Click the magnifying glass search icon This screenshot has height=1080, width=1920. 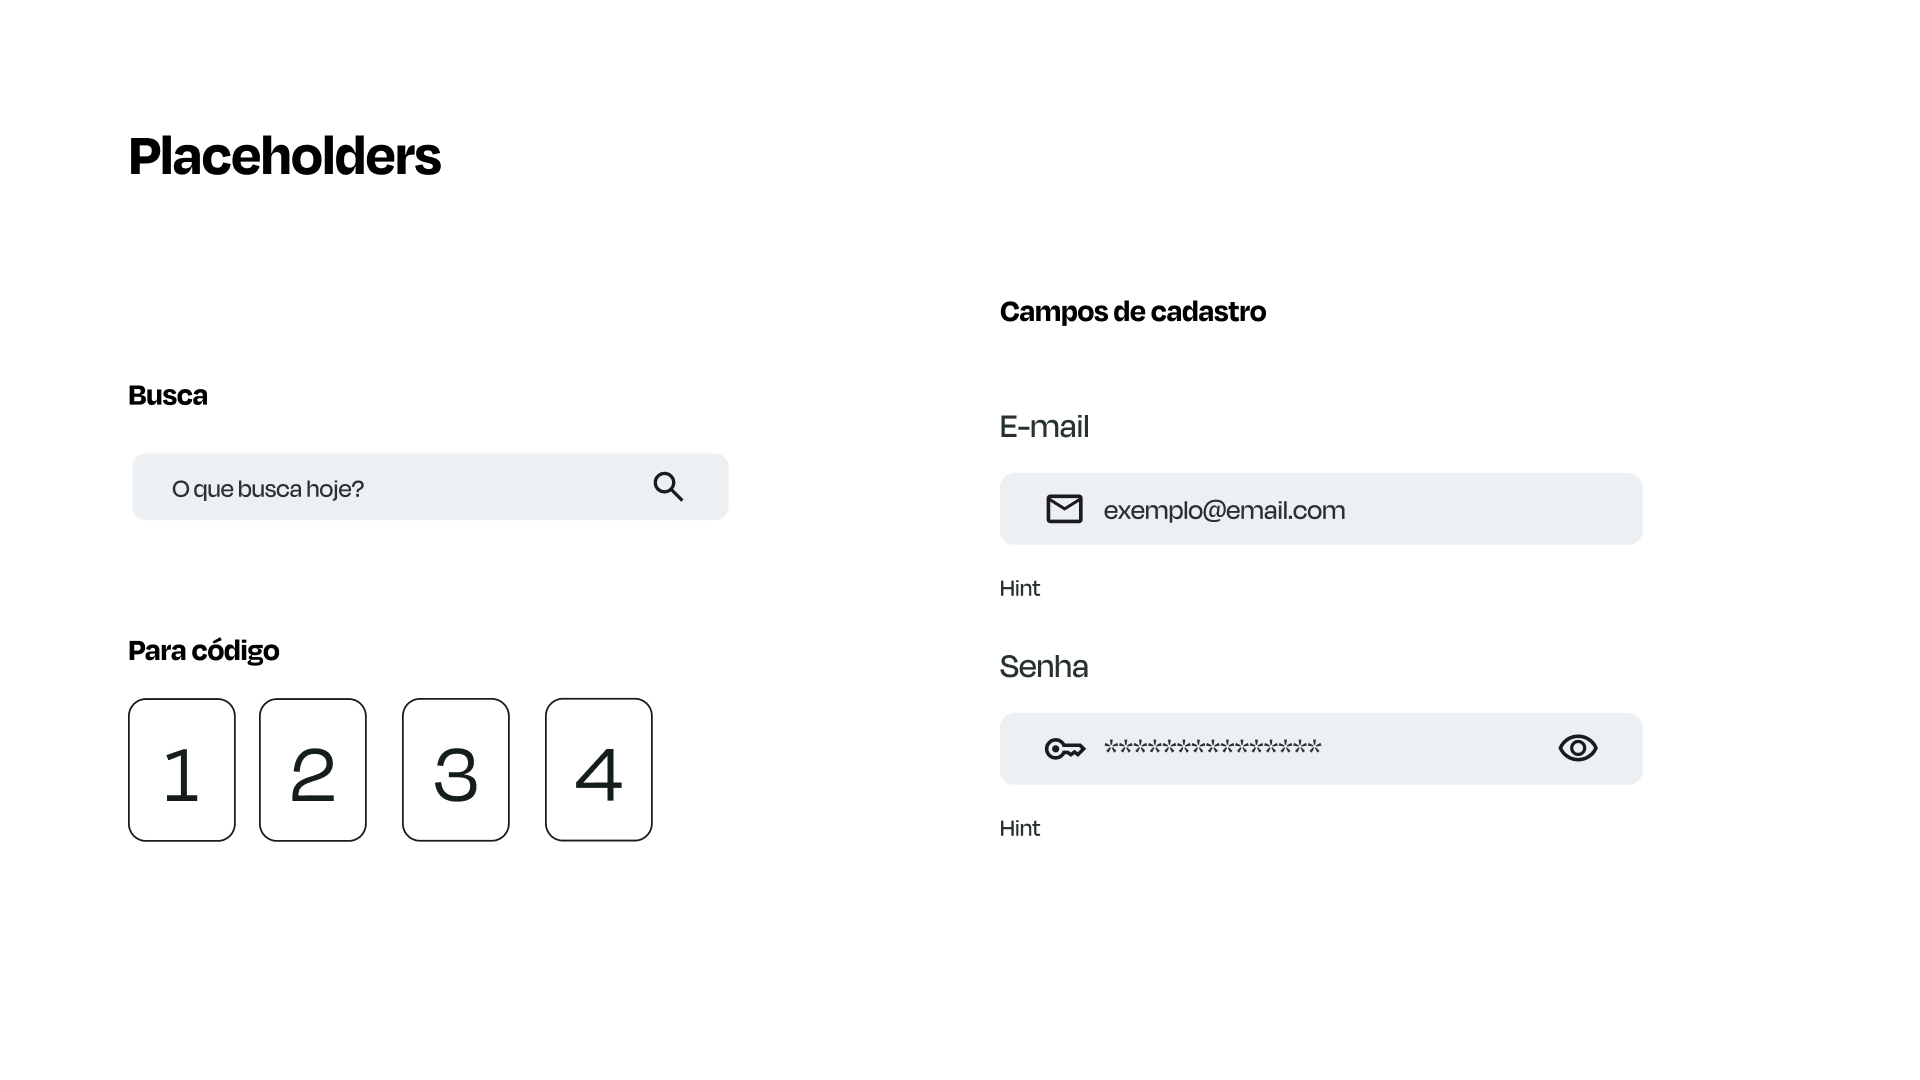[x=668, y=487]
